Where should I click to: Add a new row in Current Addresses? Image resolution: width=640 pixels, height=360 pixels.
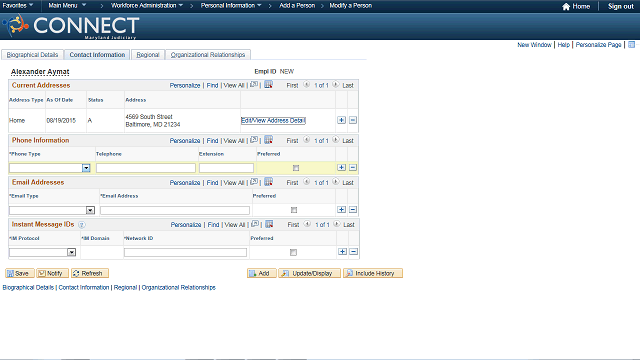[x=341, y=120]
